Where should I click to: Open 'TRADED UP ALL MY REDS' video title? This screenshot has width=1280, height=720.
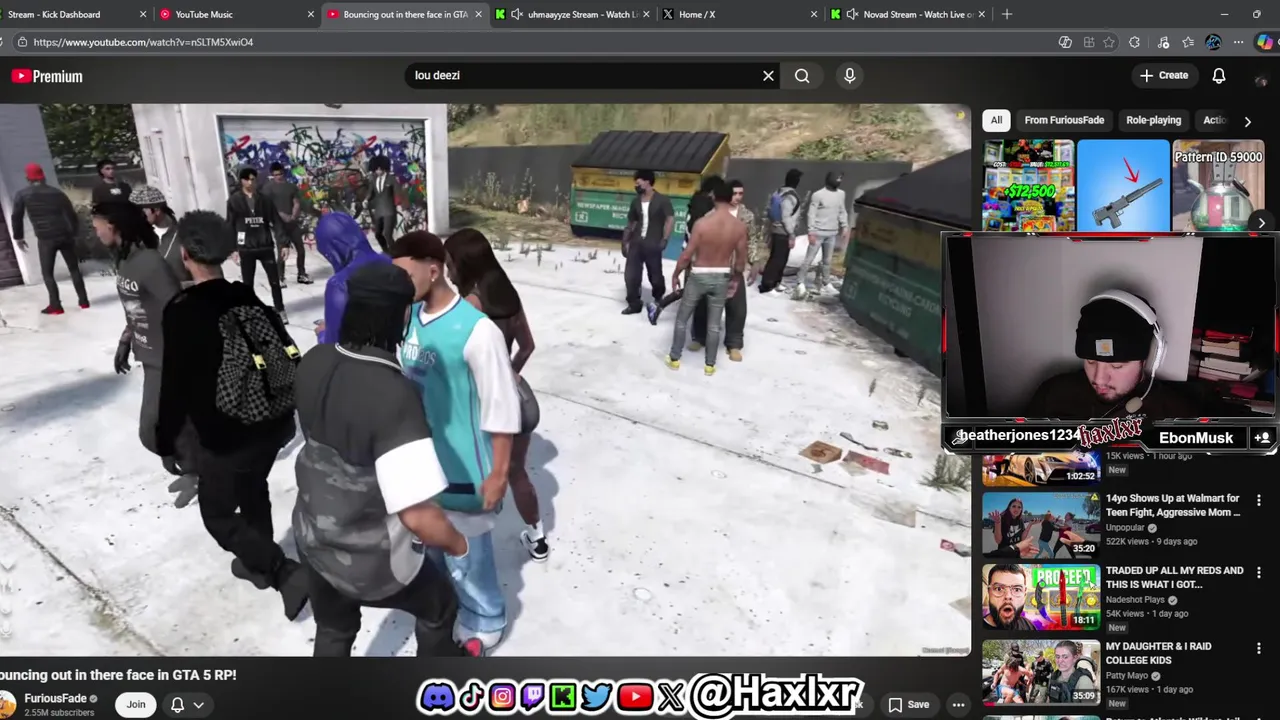(1174, 577)
